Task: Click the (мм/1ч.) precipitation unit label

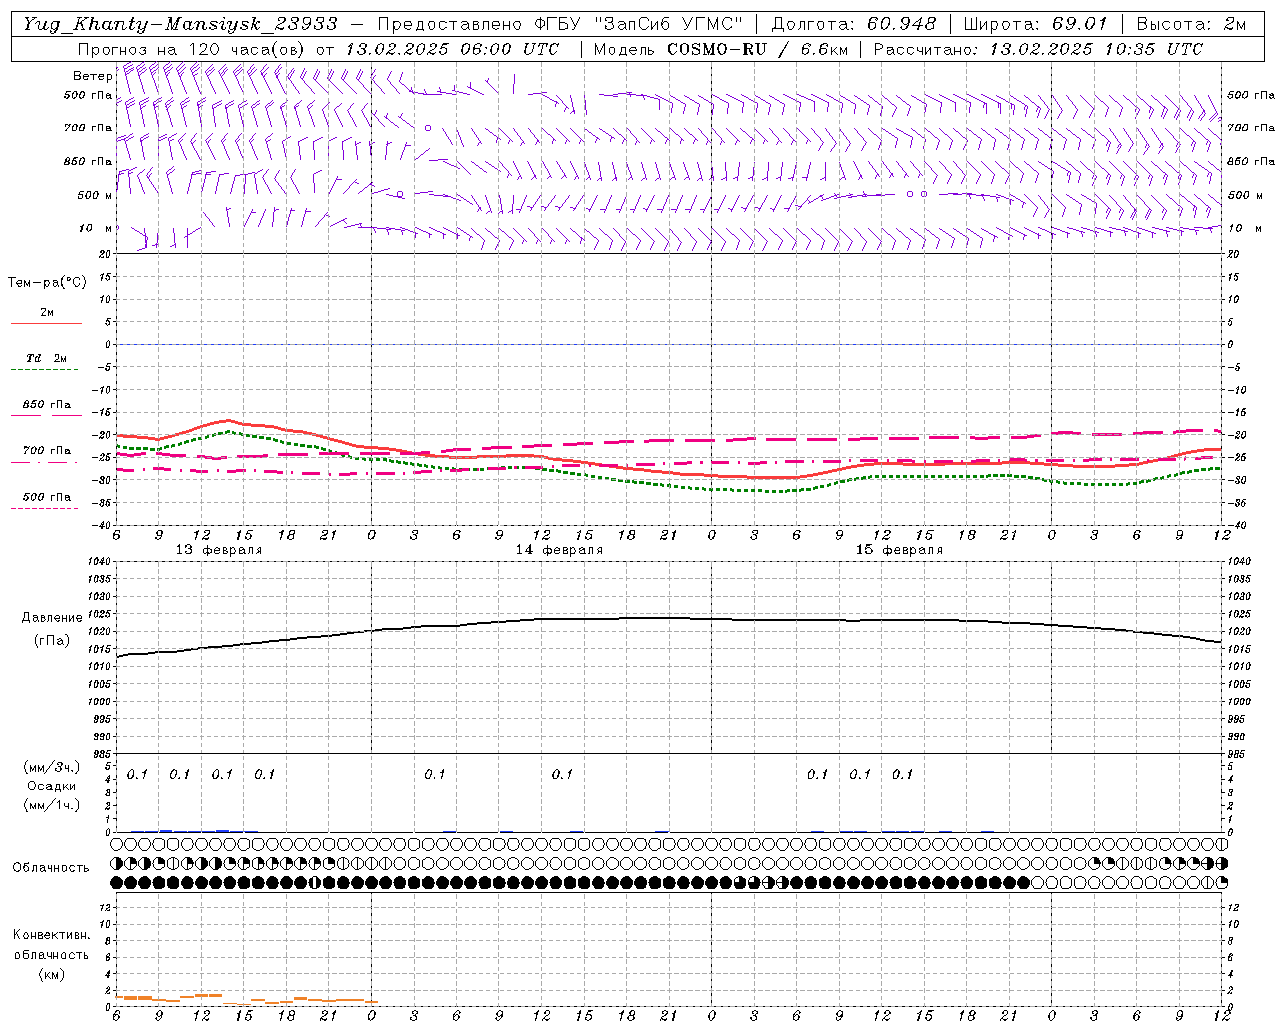Action: click(52, 806)
